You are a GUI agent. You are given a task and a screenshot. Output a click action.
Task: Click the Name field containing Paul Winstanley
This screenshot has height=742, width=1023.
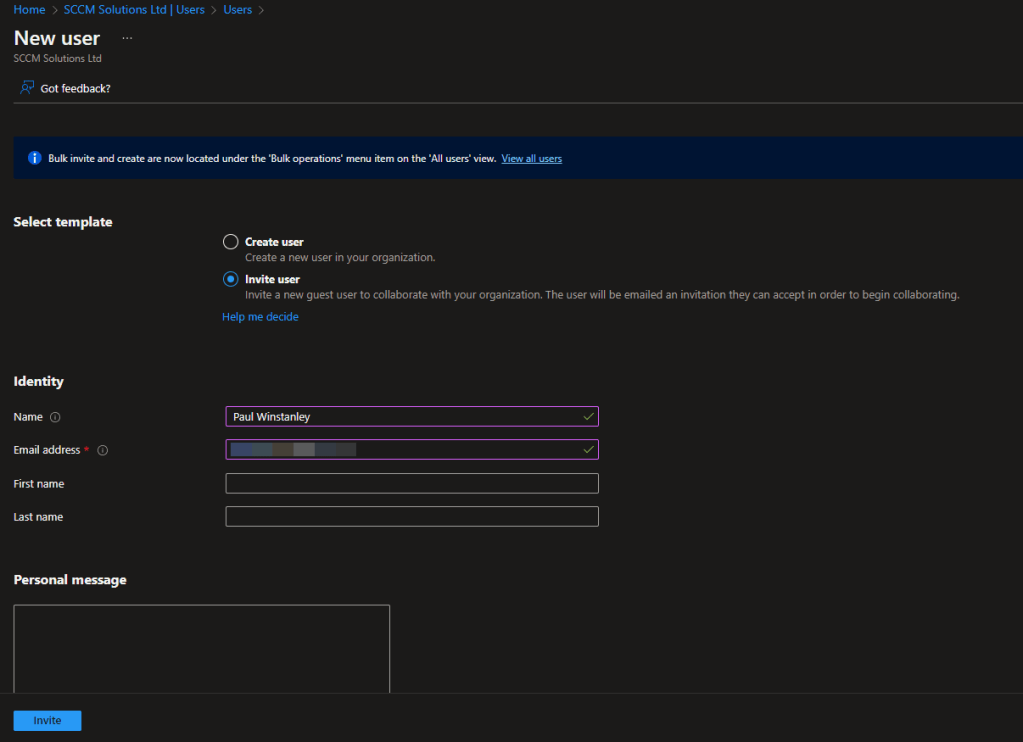[400, 417]
